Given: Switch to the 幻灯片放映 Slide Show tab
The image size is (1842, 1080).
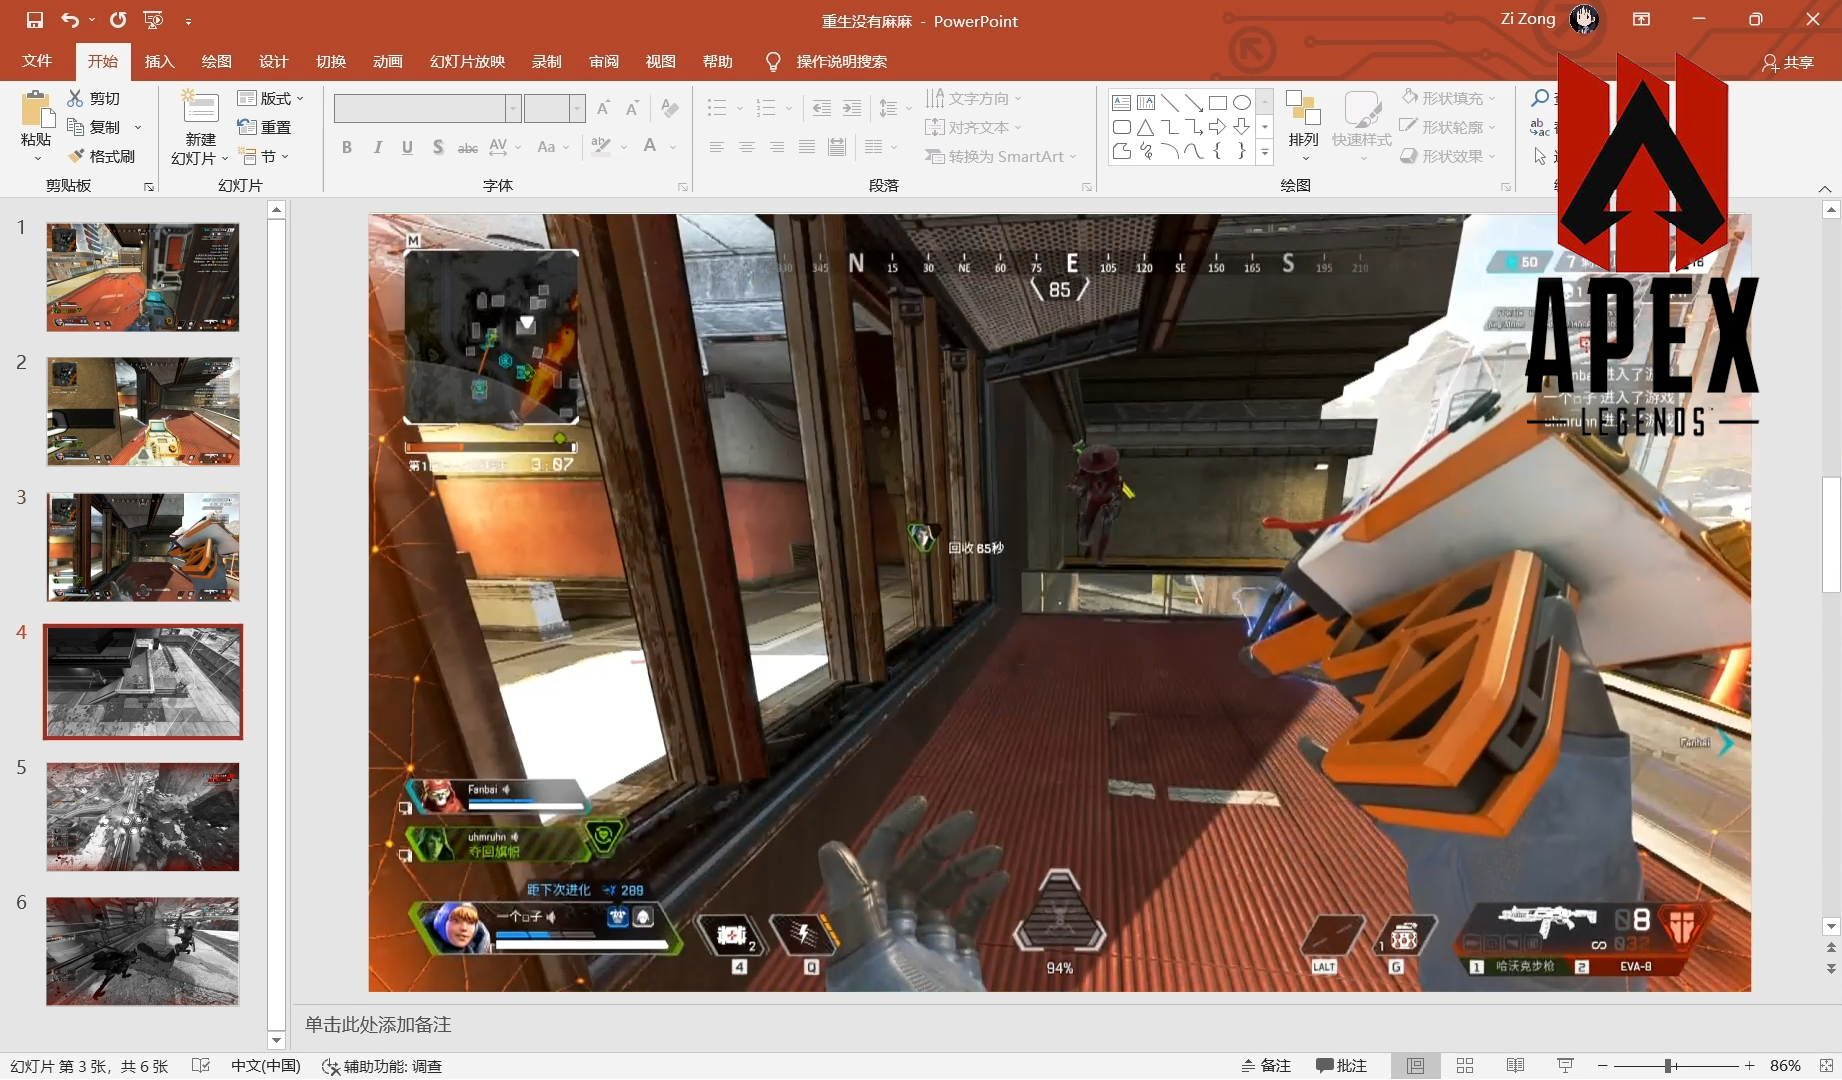Looking at the screenshot, I should pyautogui.click(x=467, y=61).
